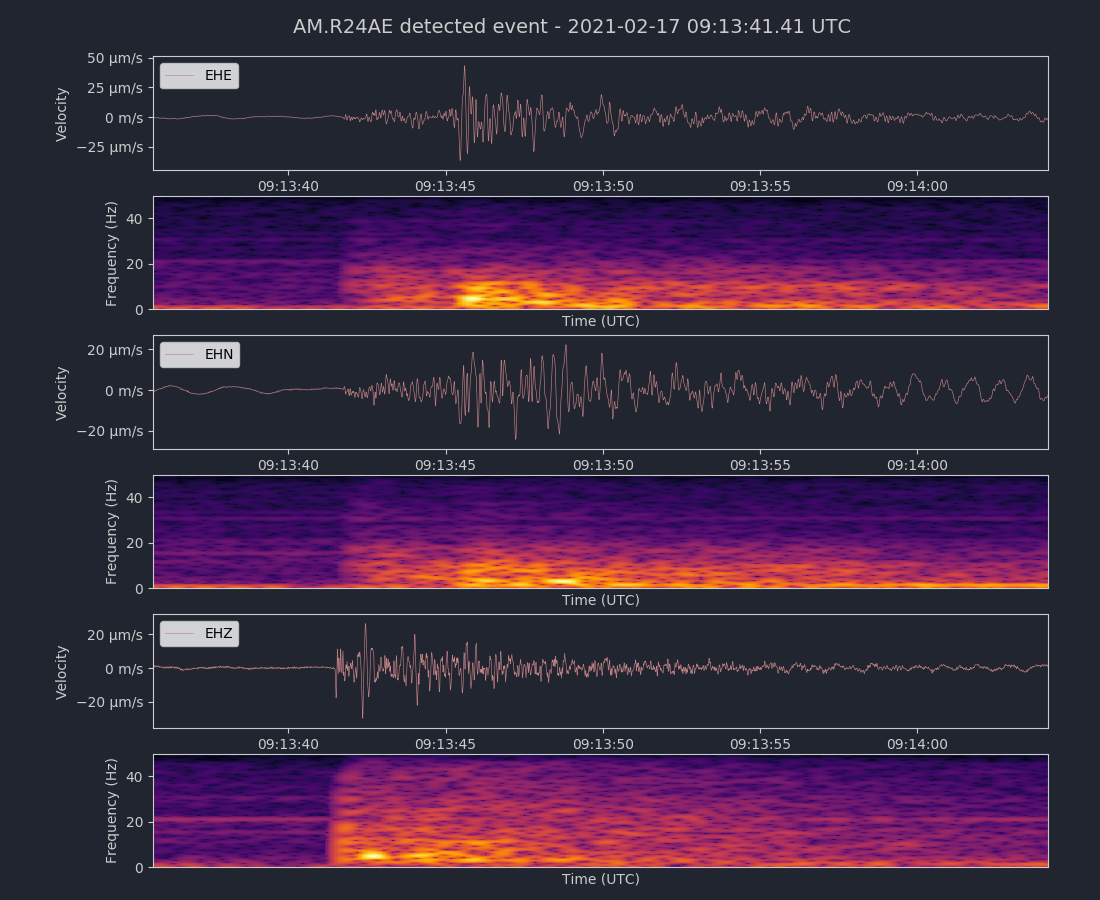Click the 09:13:45 tick under the EHE waveform

446,186
